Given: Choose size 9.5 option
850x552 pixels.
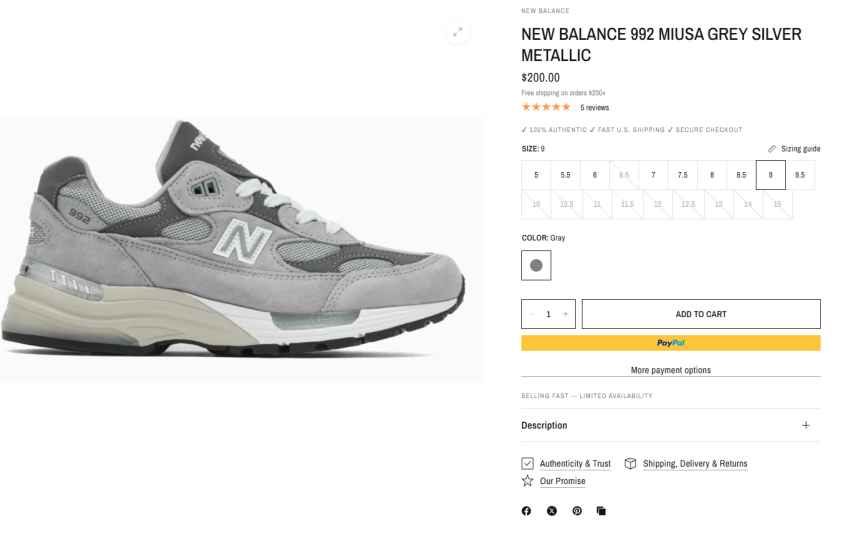Looking at the screenshot, I should pyautogui.click(x=800, y=175).
